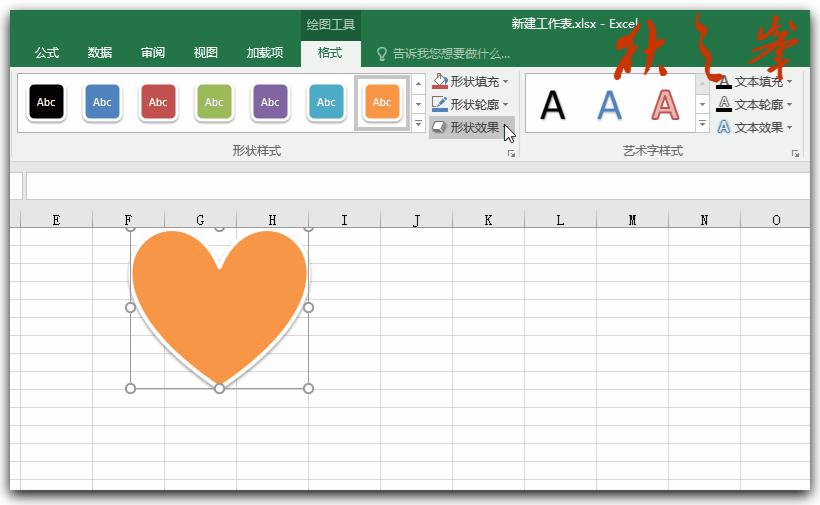Open the 文本效果 dropdown arrow
This screenshot has width=820, height=505.
(789, 128)
